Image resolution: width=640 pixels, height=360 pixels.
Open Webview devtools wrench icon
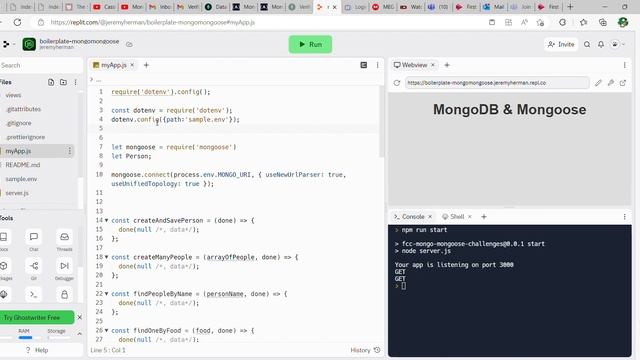coord(611,83)
